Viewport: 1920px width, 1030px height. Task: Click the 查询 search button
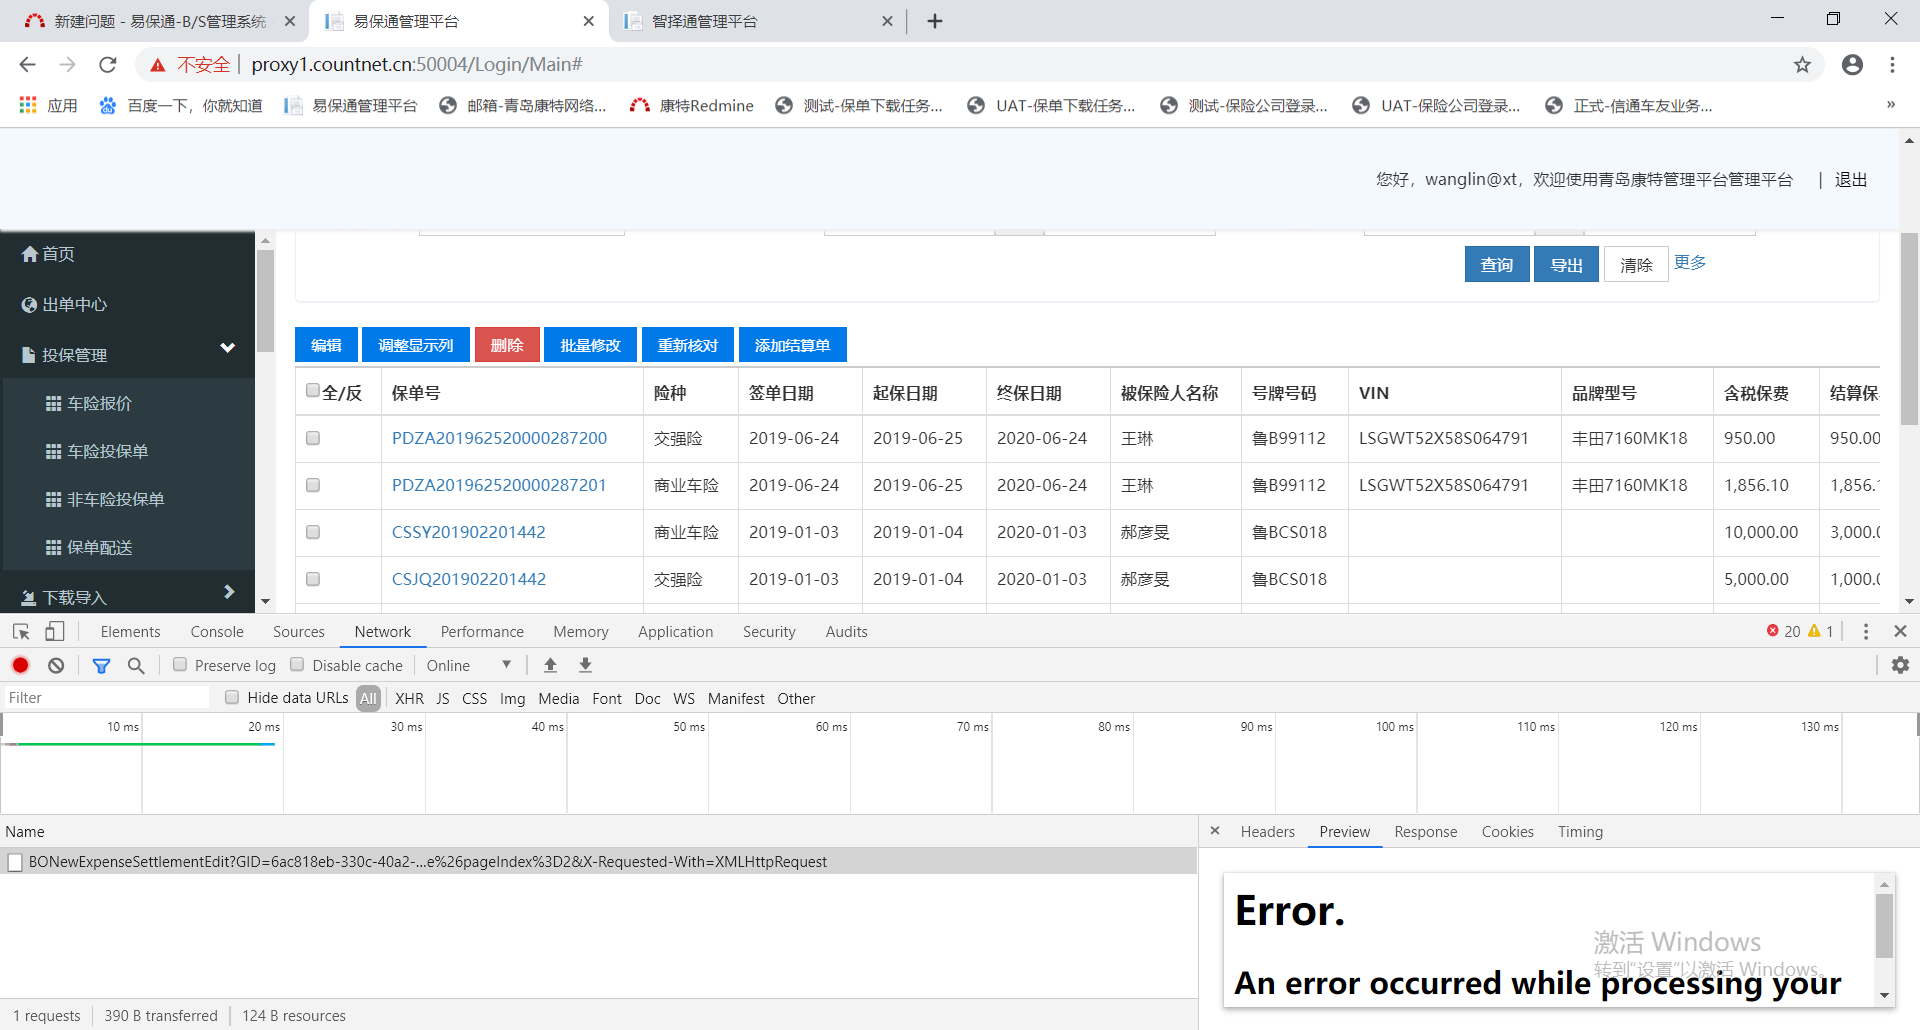[1496, 265]
